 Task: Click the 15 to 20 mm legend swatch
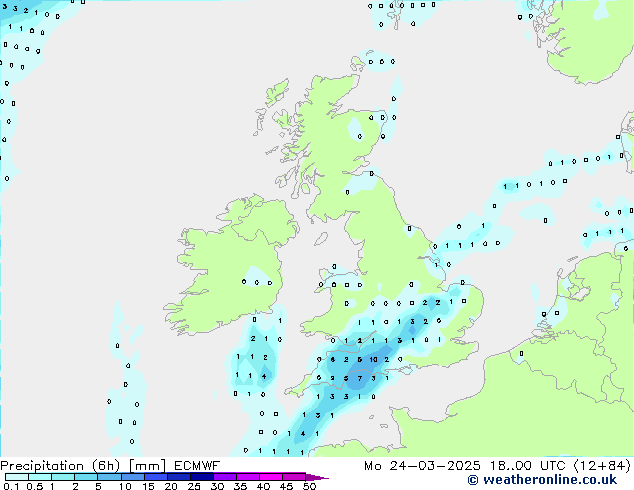(156, 477)
